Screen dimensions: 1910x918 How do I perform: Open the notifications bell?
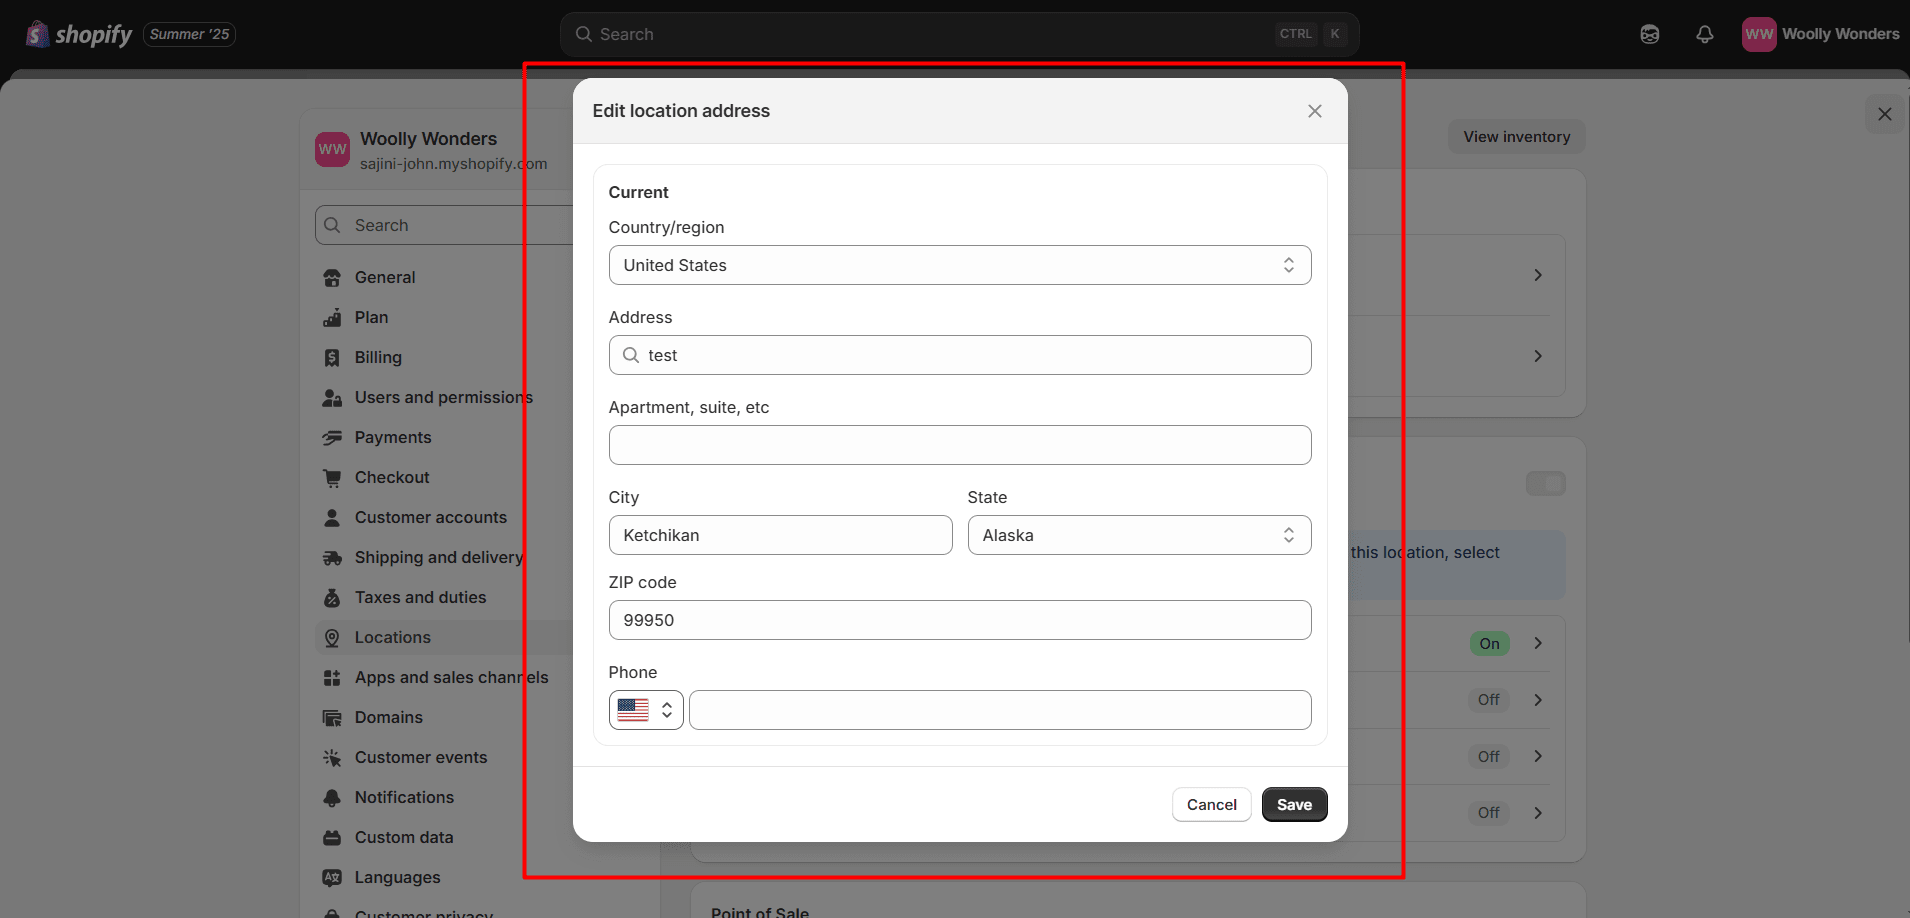1705,34
